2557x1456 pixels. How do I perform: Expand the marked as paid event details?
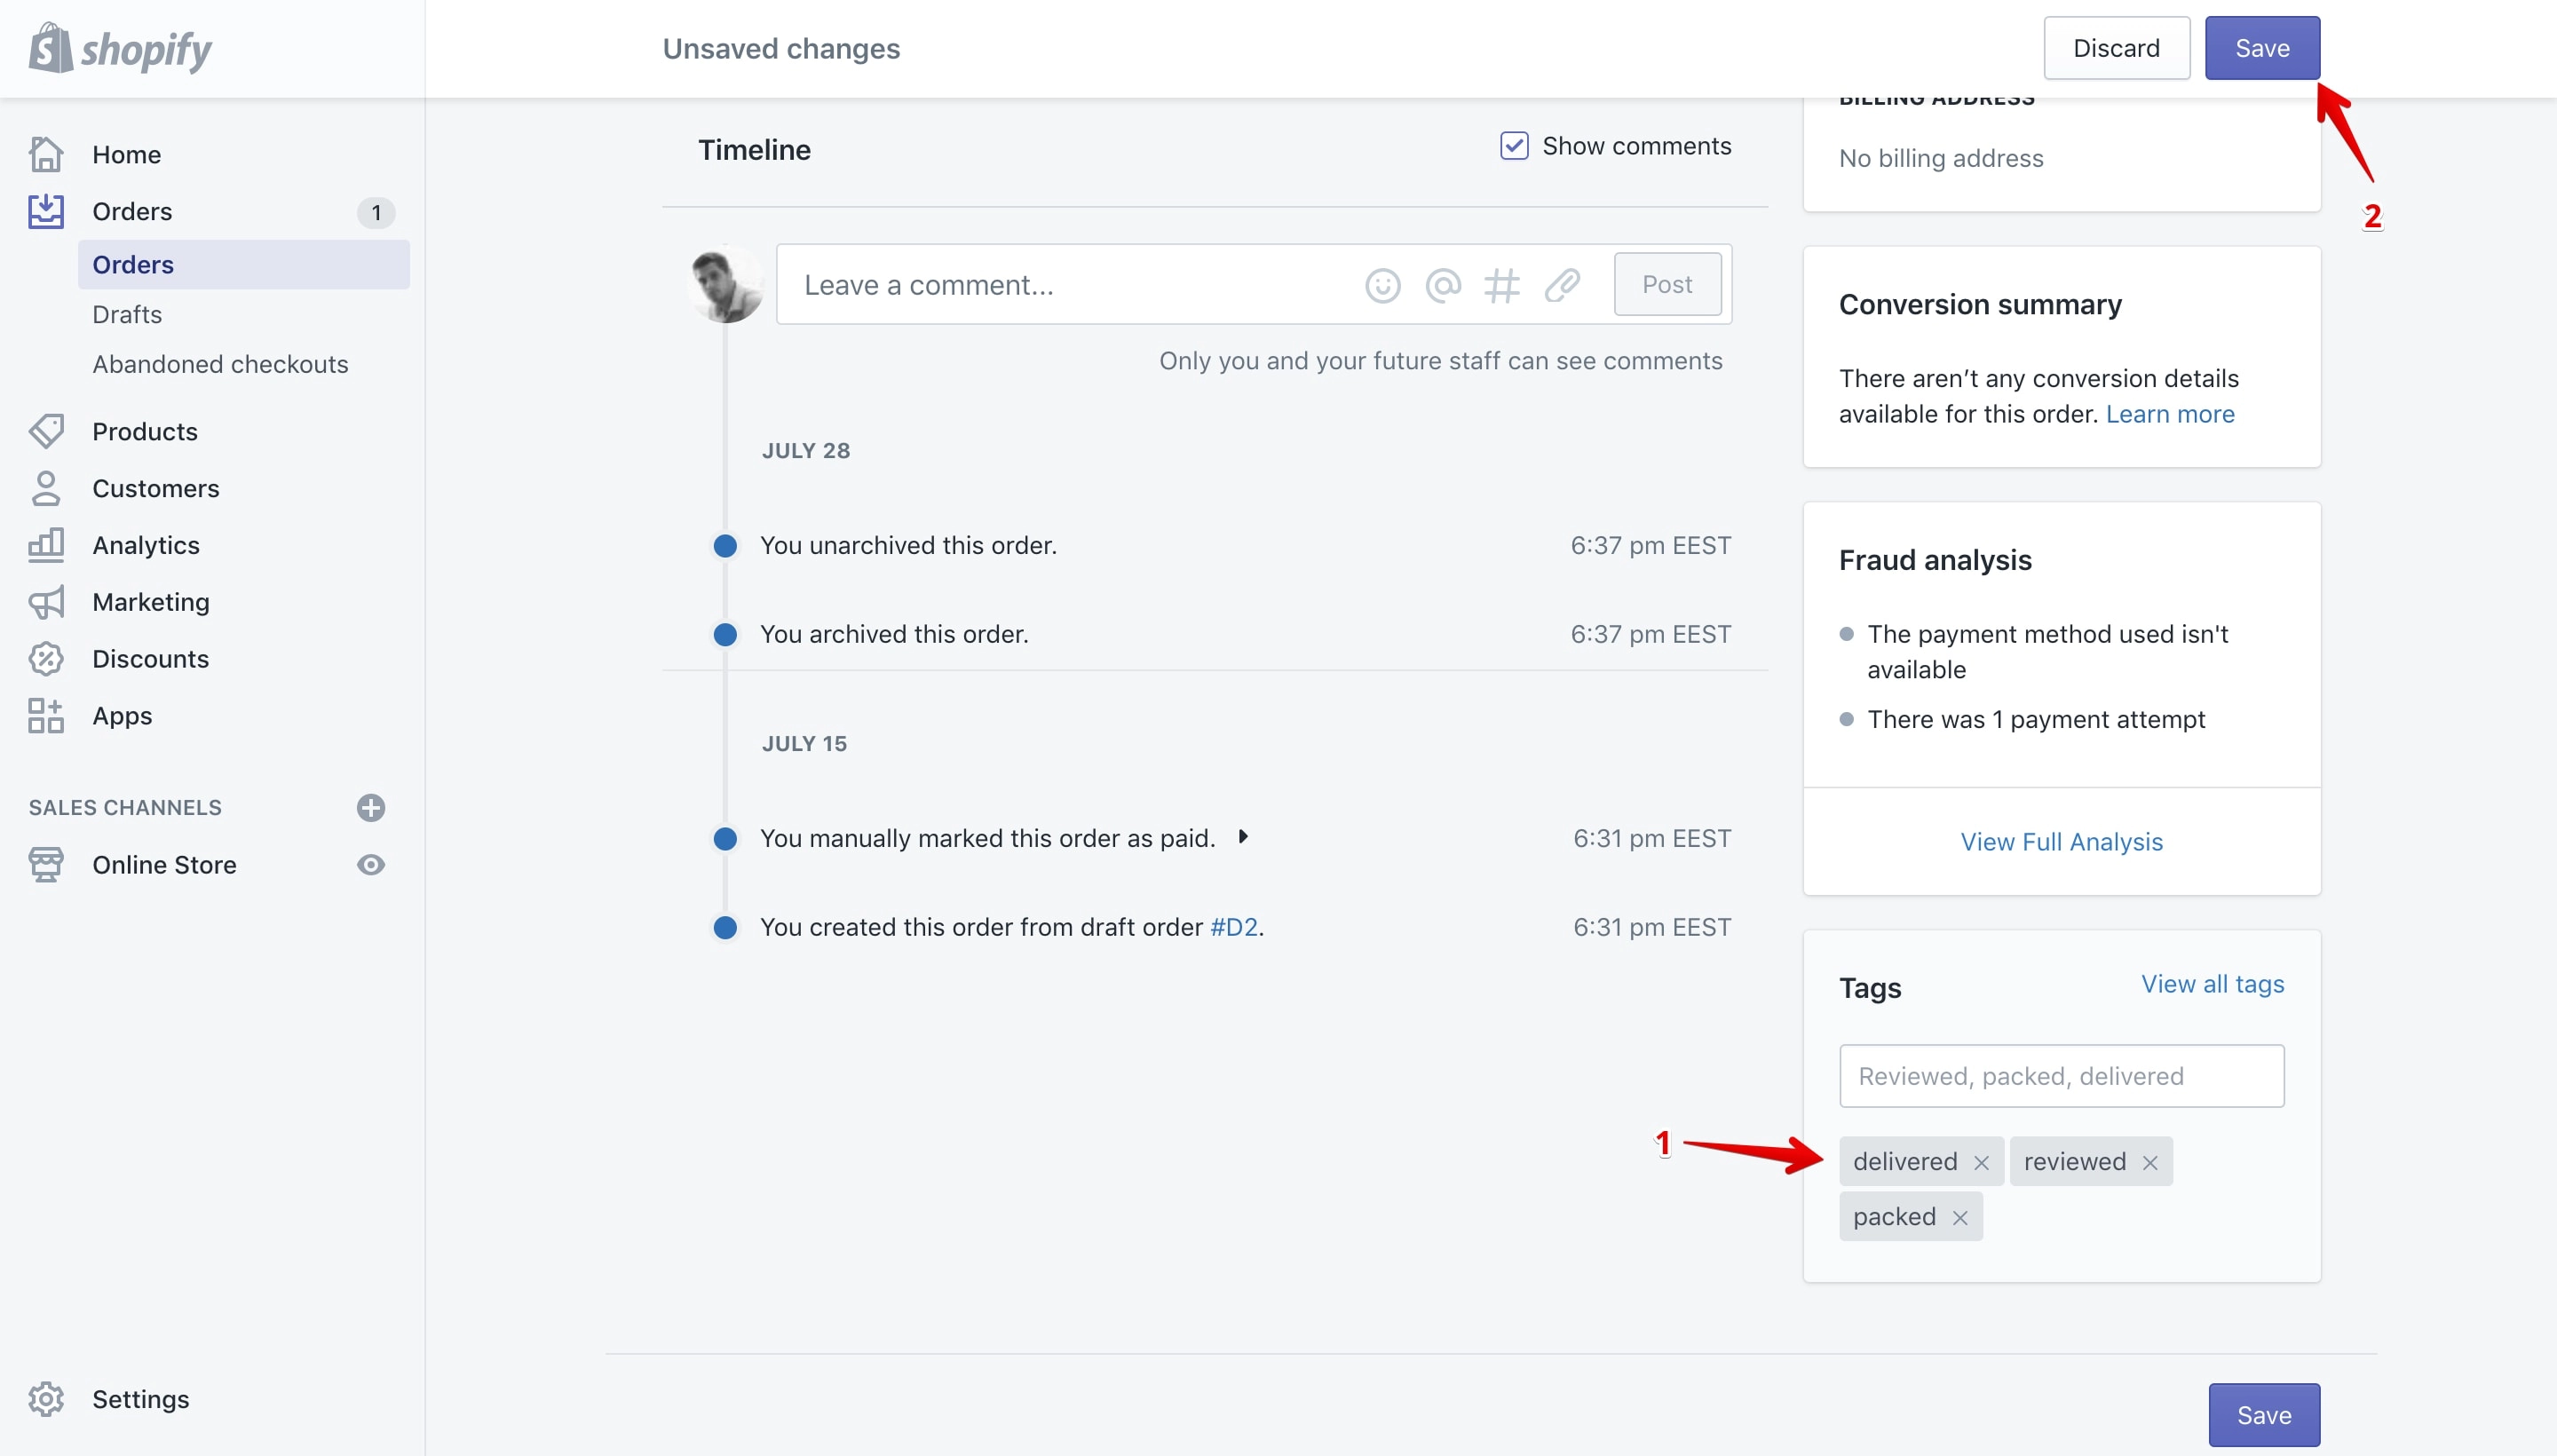[1242, 837]
